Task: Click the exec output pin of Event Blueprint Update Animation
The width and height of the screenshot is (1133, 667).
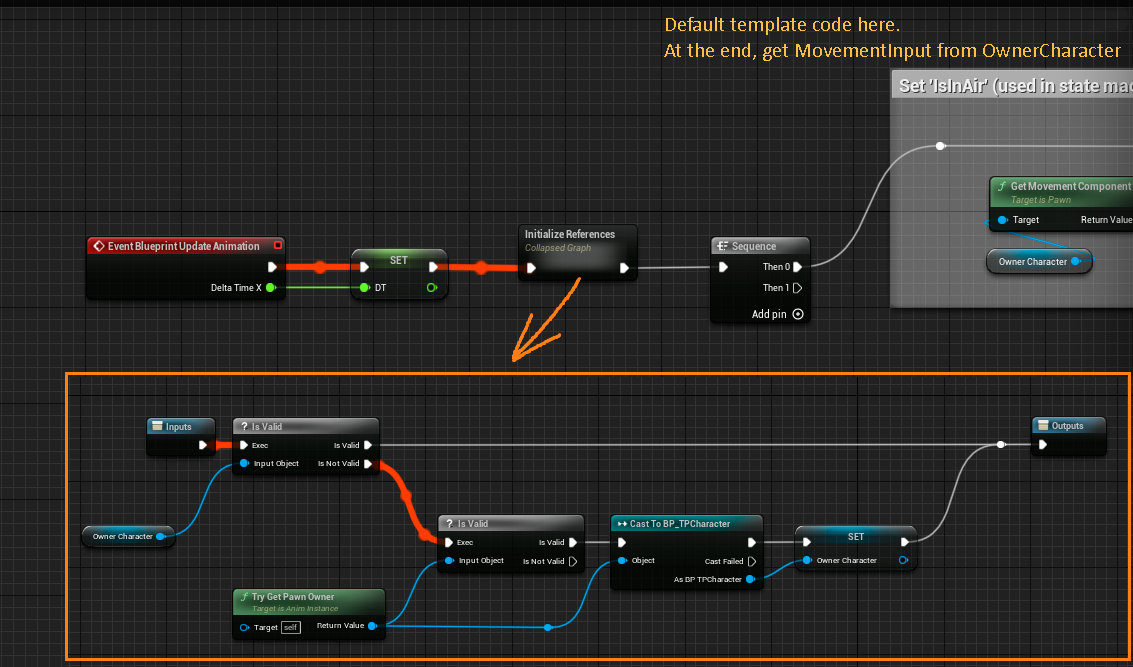Action: [x=272, y=267]
